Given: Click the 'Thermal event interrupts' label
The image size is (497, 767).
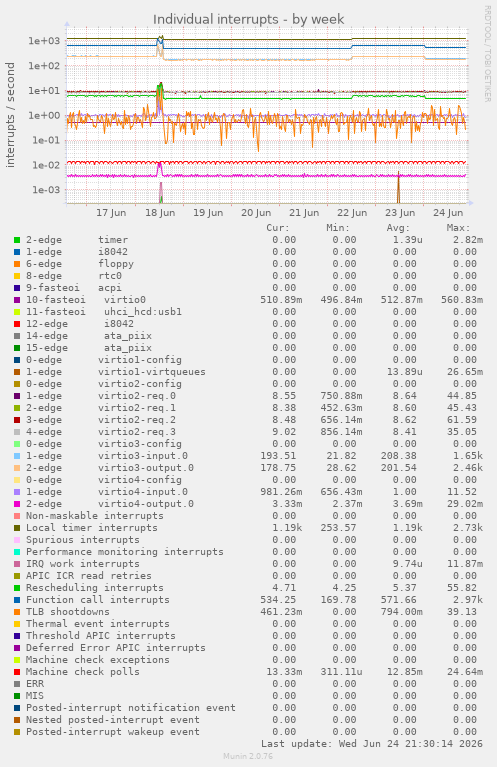Looking at the screenshot, I should (x=98, y=624).
